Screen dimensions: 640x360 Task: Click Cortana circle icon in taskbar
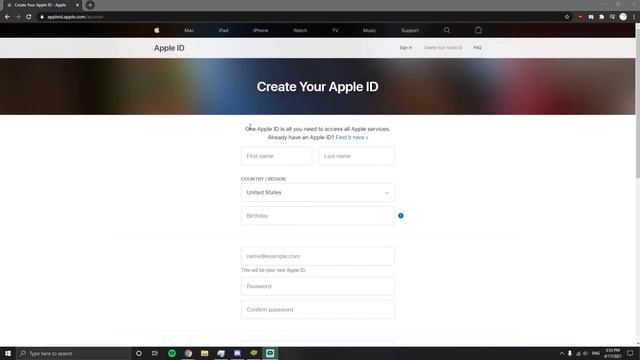139,353
